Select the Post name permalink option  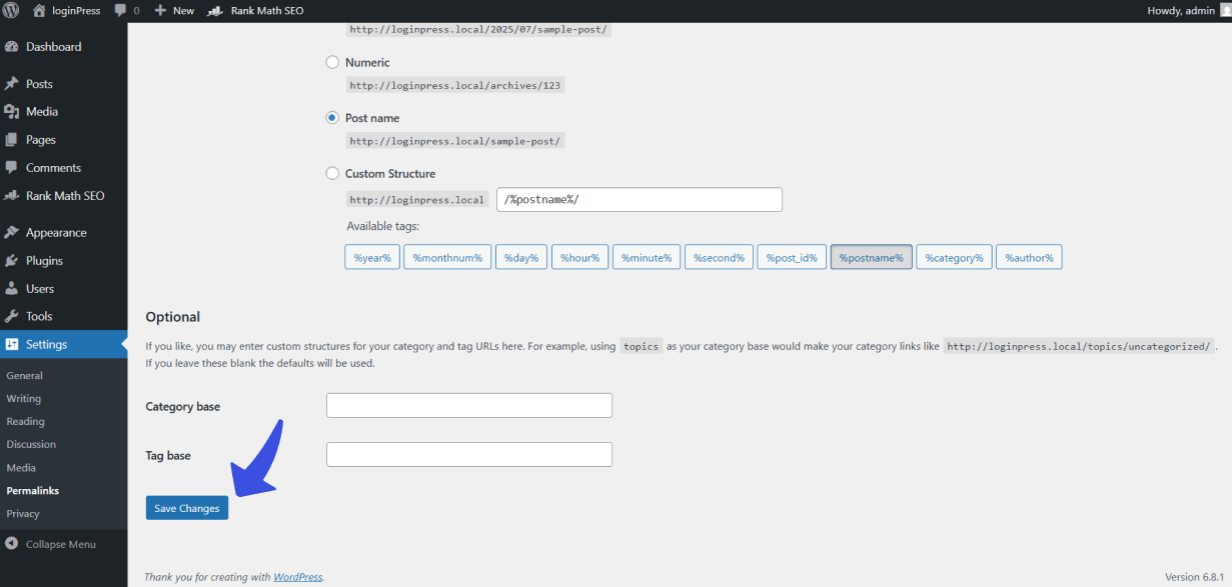click(333, 118)
